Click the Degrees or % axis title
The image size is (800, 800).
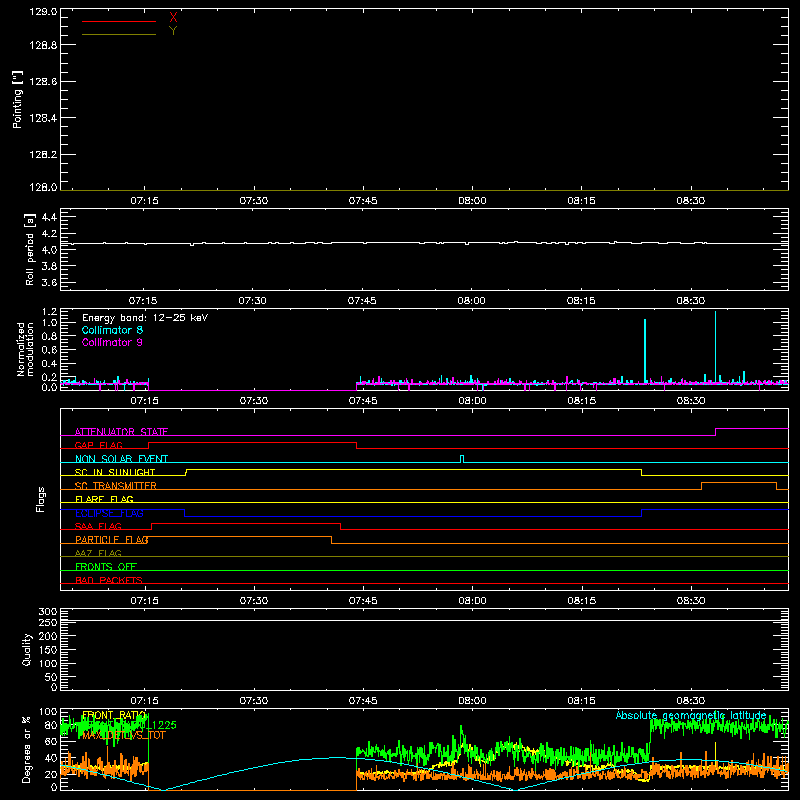26,749
